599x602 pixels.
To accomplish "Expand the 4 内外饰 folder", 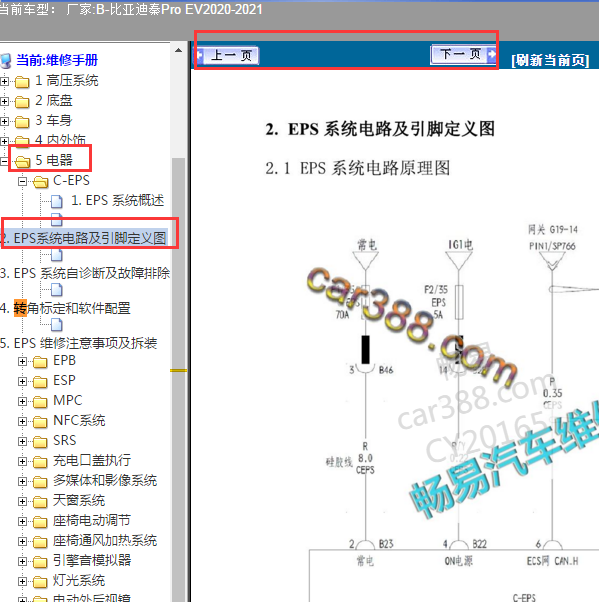I will tap(4, 141).
